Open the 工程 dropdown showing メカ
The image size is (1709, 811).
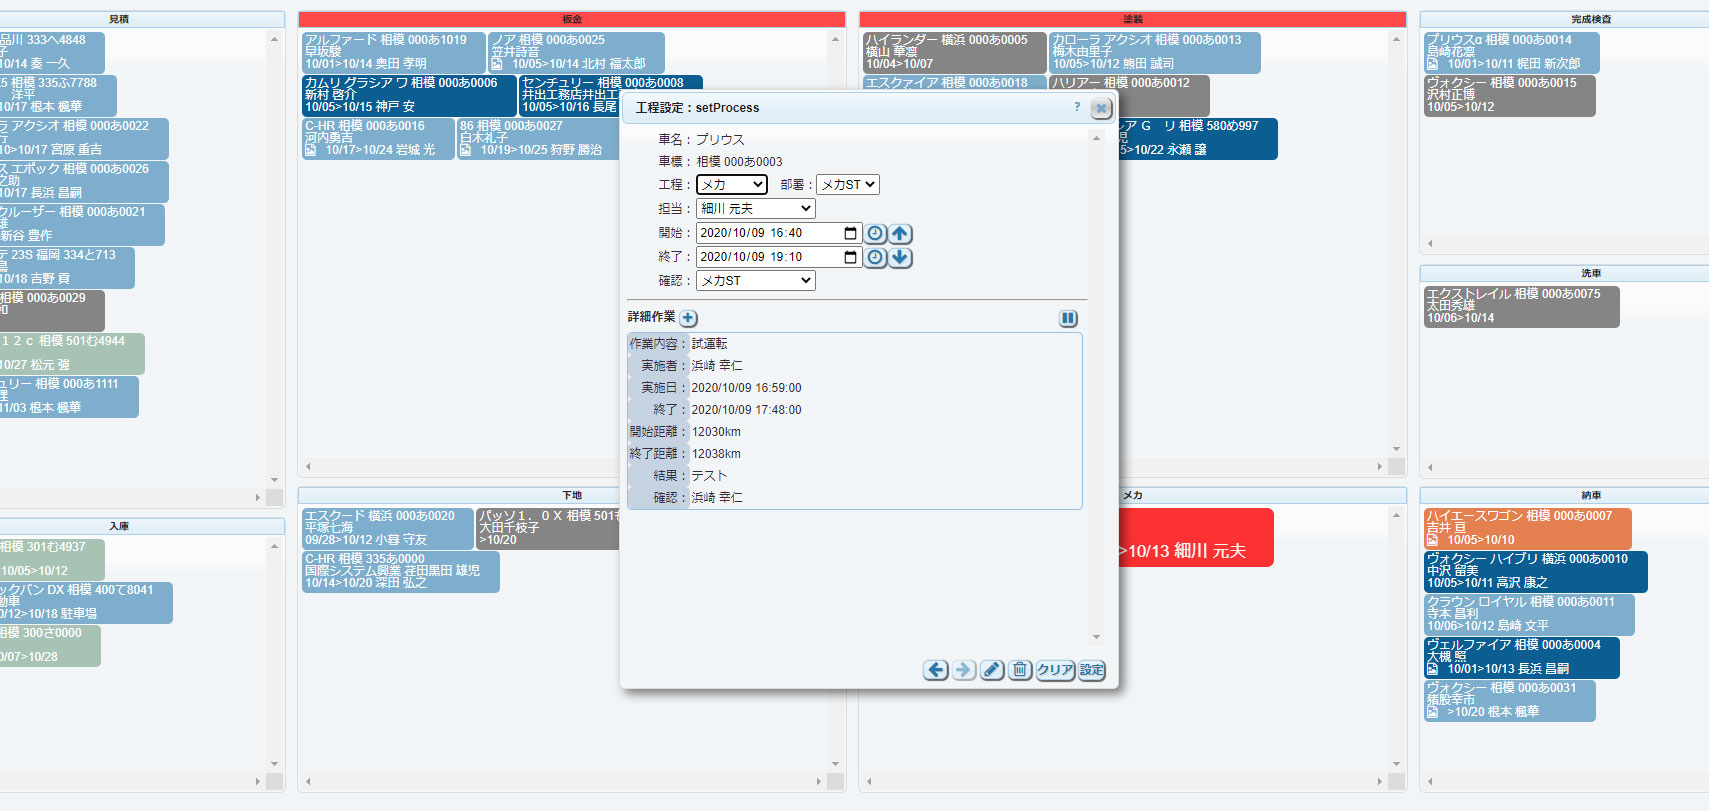731,185
